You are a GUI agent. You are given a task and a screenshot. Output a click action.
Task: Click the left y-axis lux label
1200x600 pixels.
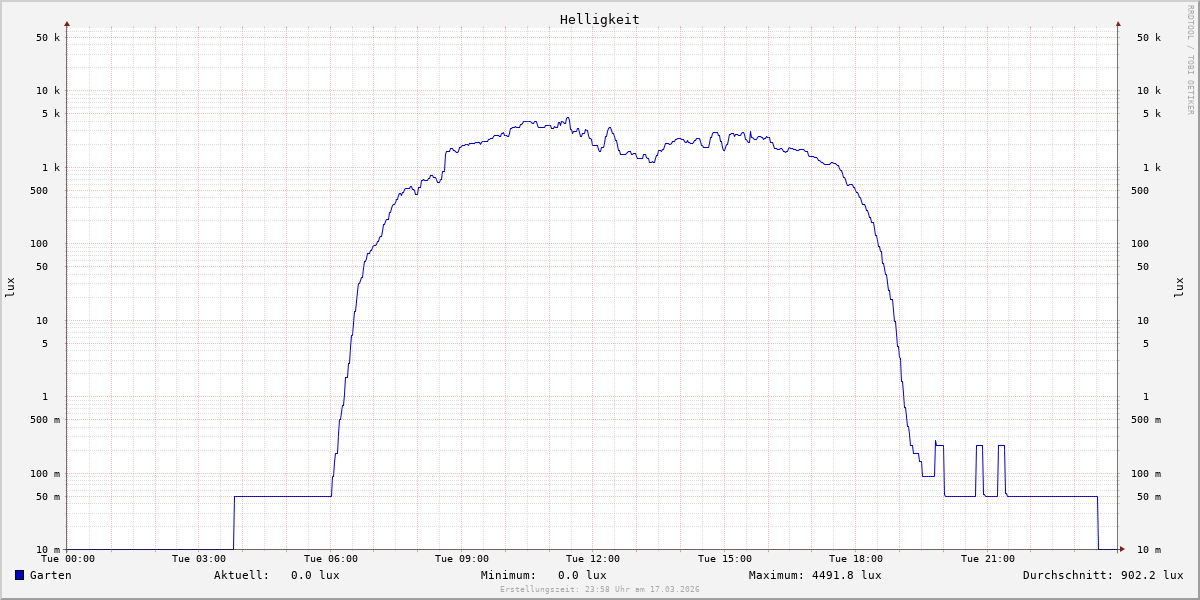[x=10, y=287]
